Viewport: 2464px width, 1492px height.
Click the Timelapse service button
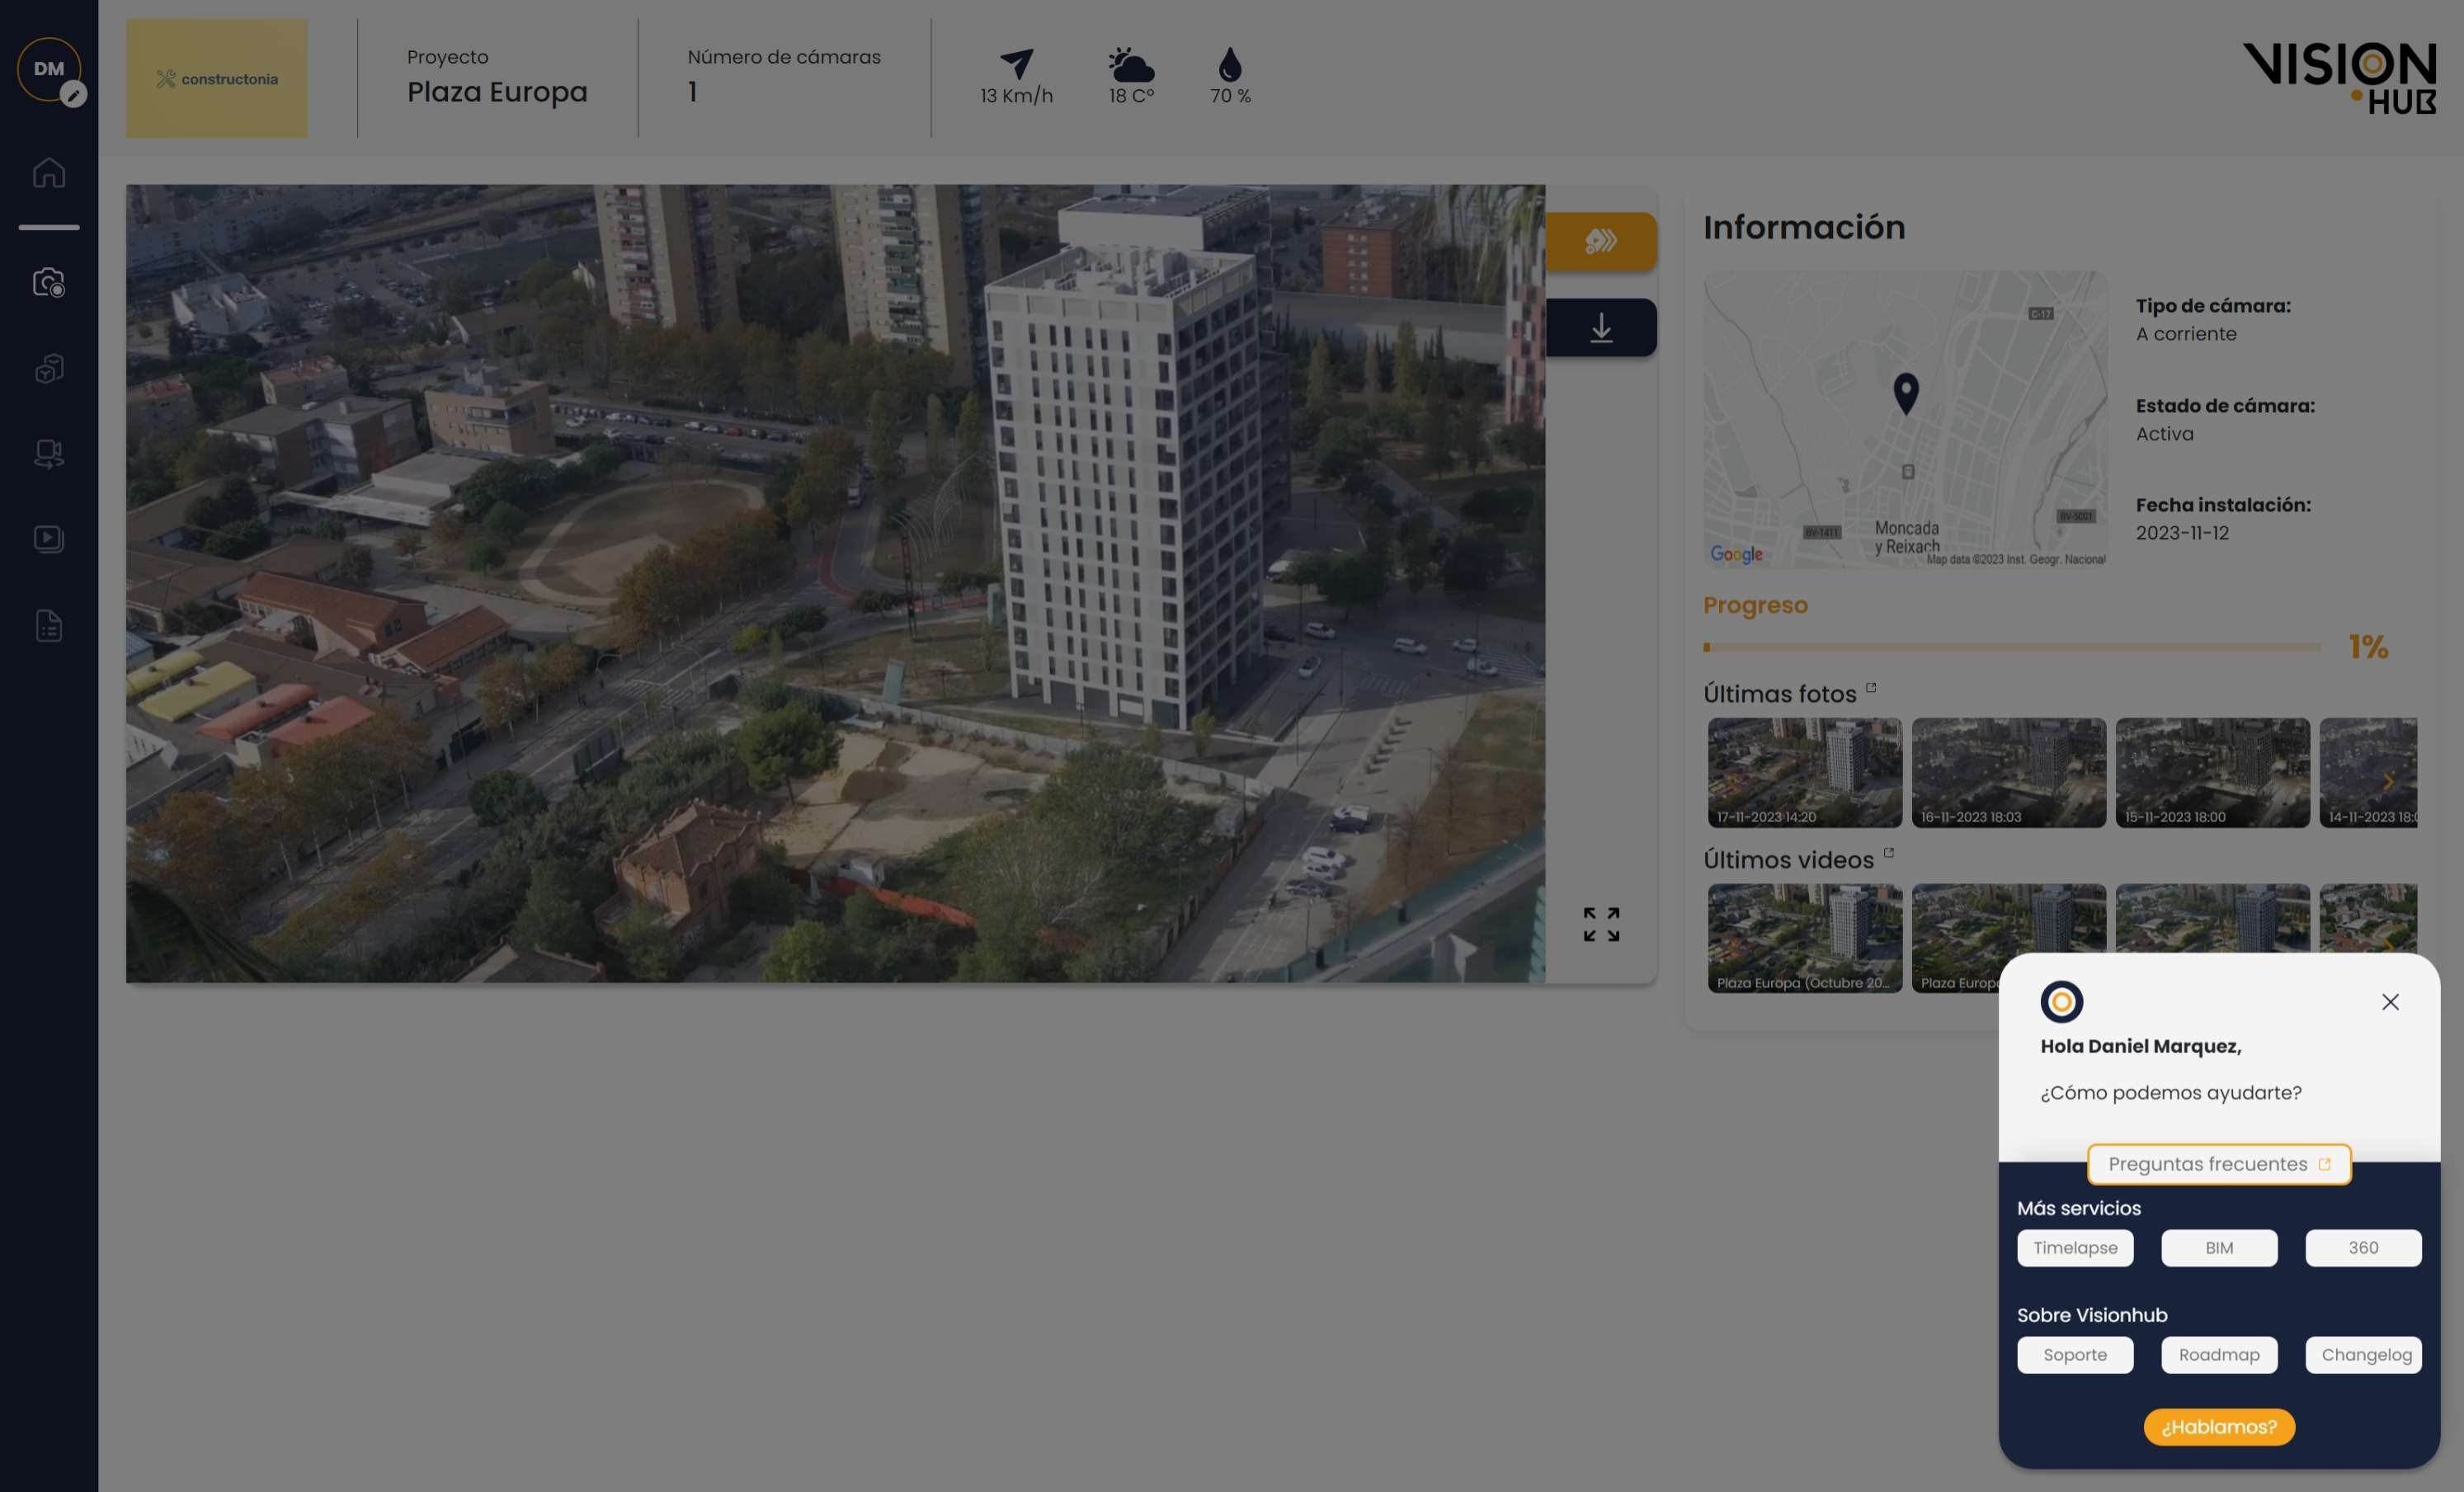[2075, 1247]
